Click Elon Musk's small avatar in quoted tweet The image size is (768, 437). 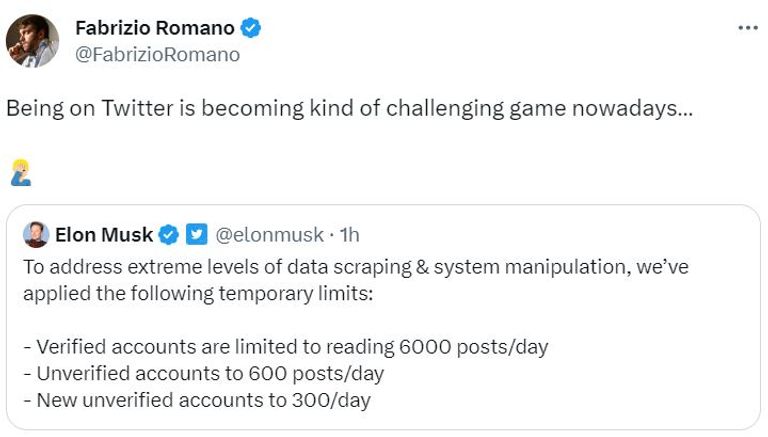click(x=36, y=234)
